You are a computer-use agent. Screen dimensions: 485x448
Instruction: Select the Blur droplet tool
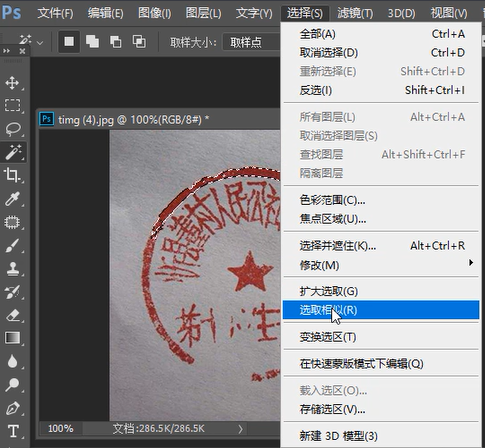[x=12, y=361]
